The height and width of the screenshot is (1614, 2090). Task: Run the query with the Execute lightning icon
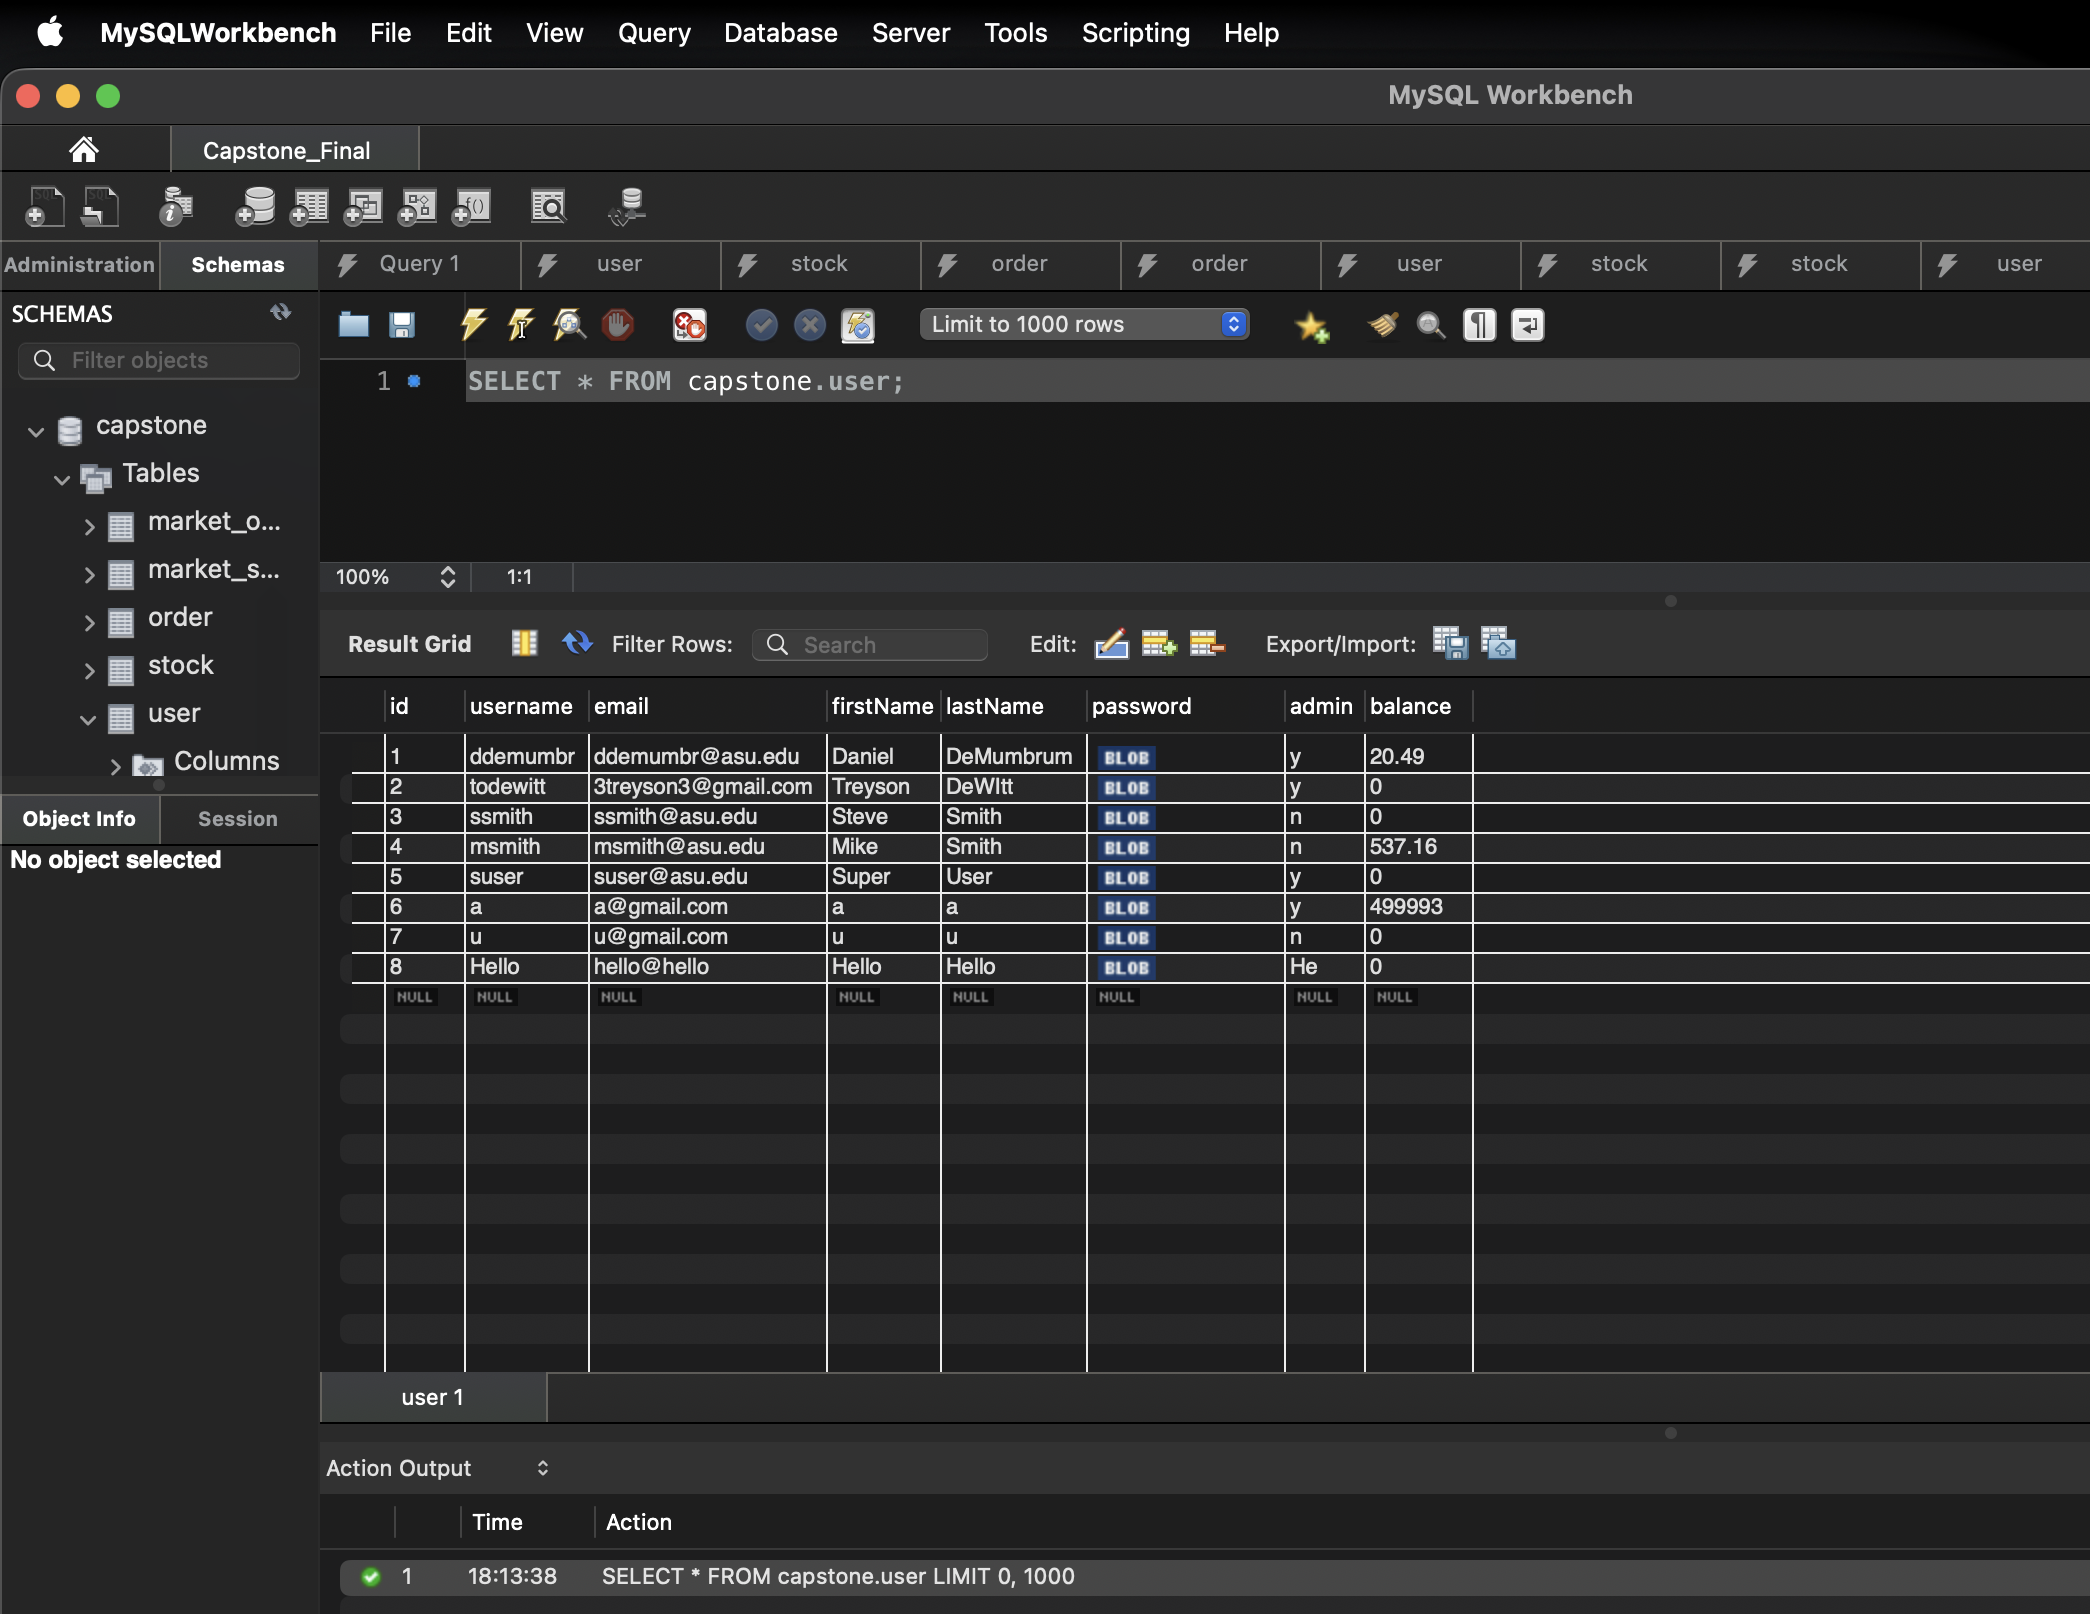point(472,324)
